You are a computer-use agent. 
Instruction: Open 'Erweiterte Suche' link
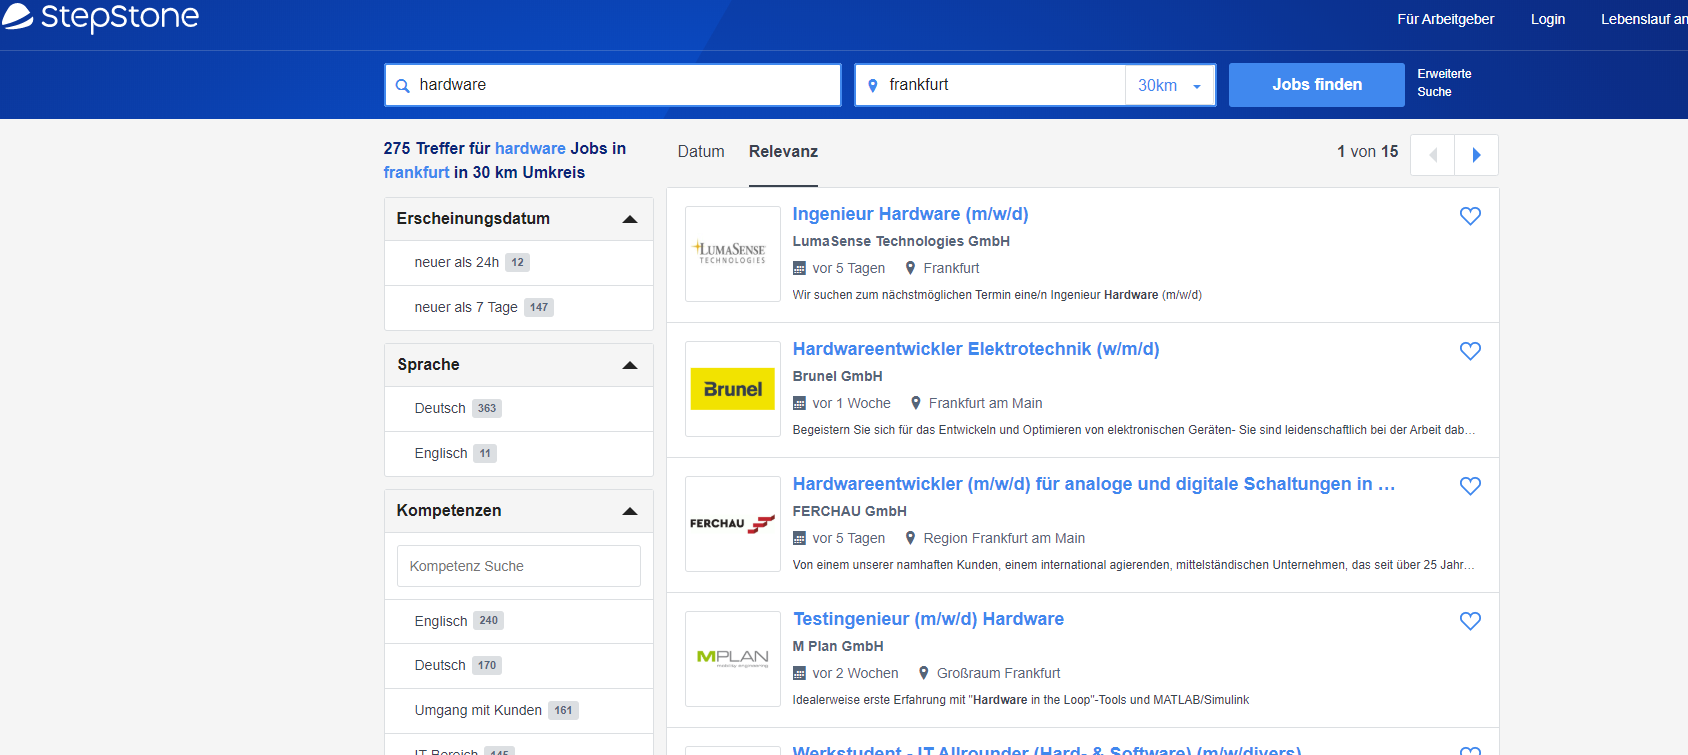[x=1444, y=83]
